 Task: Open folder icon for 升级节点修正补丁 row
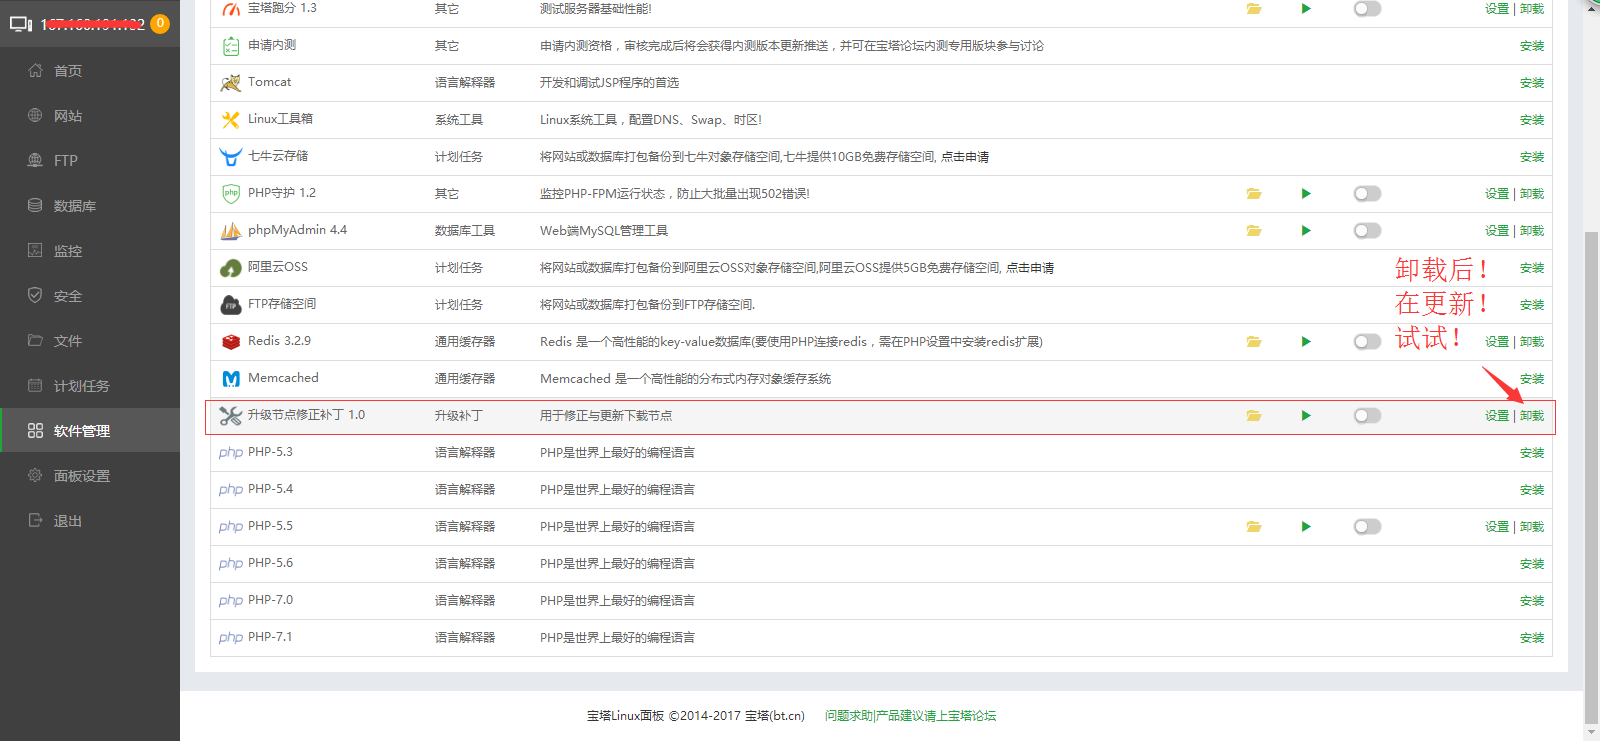point(1254,416)
